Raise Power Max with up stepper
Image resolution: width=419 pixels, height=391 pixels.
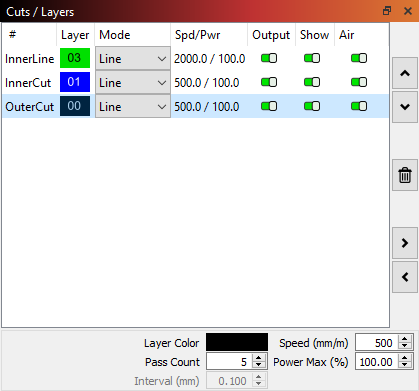405,358
